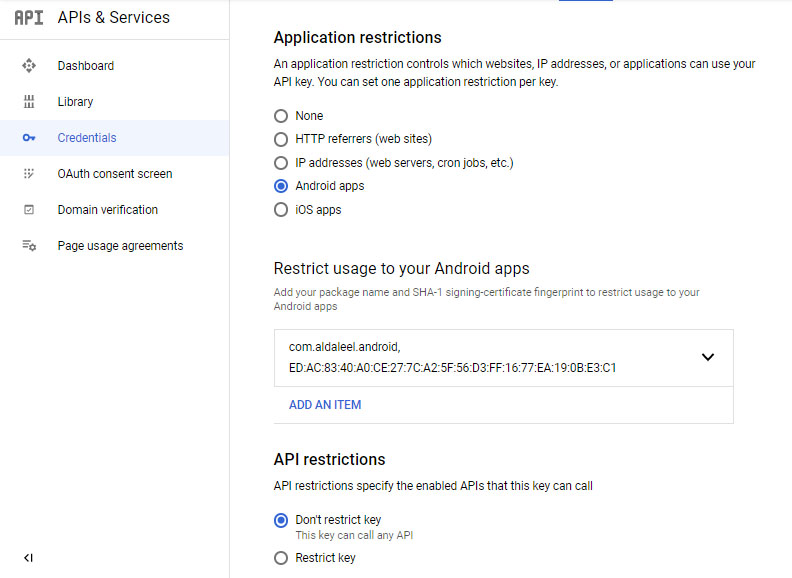Collapse the sidebar navigation panel

click(x=28, y=558)
